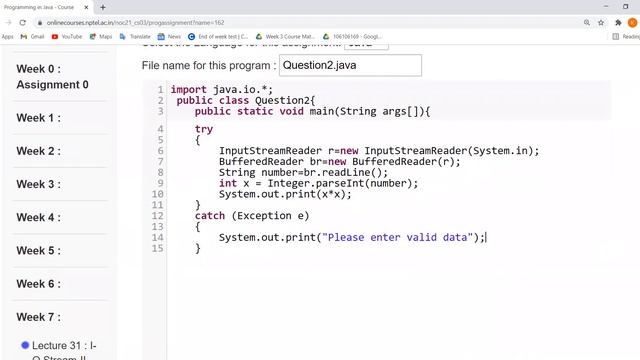Reload the page with the refresh icon
The image size is (640, 360).
point(22,23)
